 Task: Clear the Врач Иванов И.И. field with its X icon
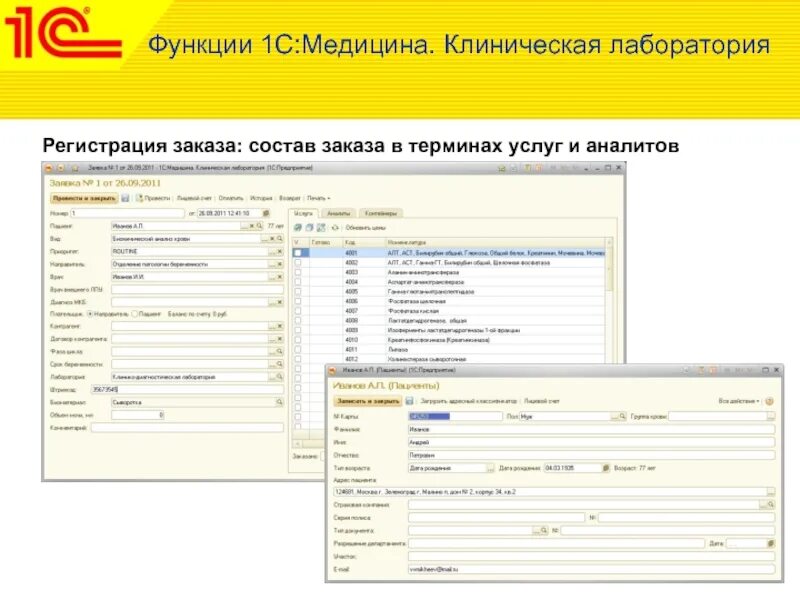click(x=280, y=277)
